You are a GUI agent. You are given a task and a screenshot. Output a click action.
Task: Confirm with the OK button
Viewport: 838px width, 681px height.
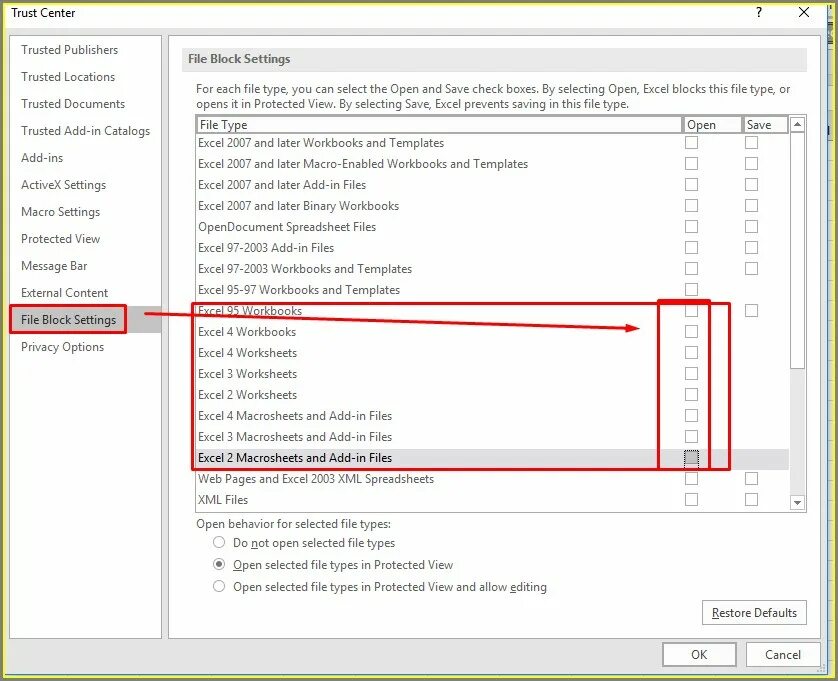click(699, 655)
